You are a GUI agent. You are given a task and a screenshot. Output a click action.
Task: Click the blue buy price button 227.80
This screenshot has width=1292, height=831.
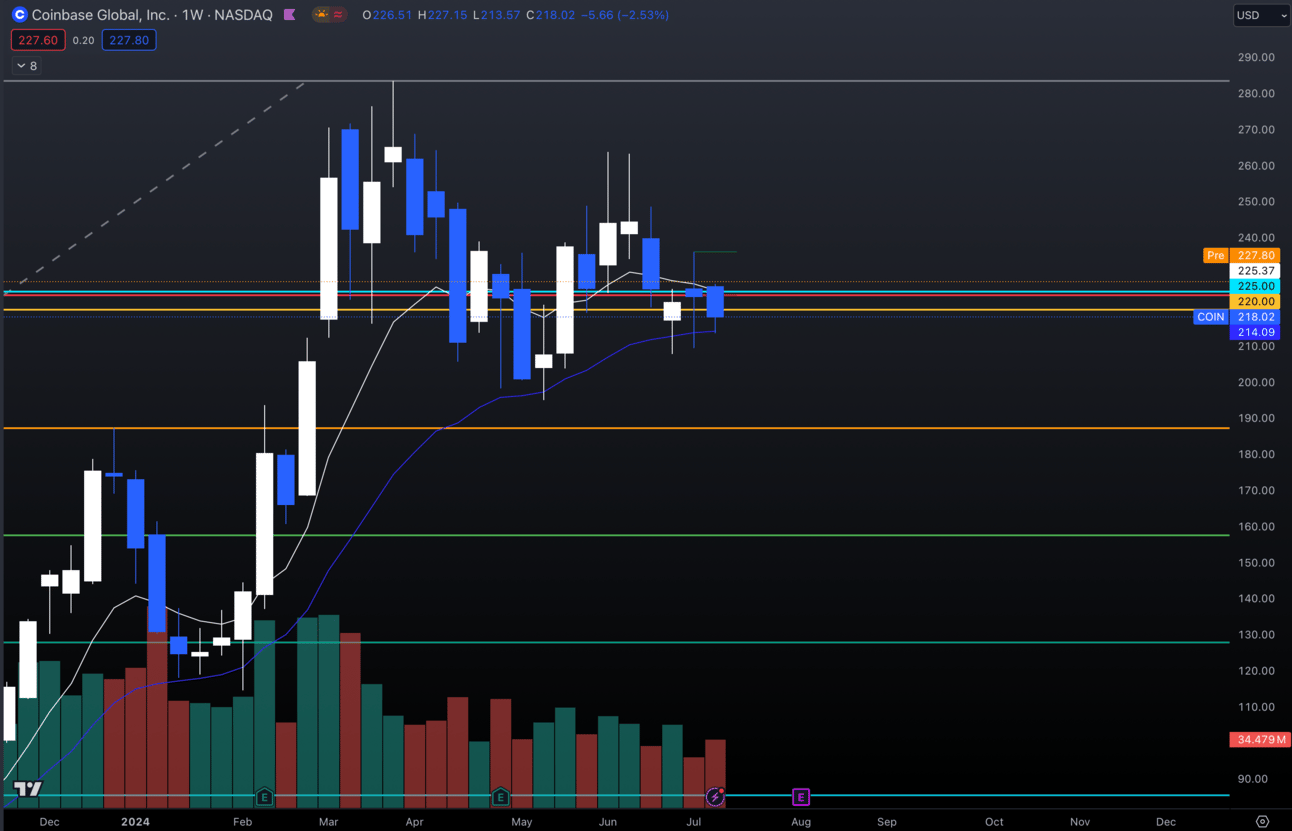click(x=129, y=40)
